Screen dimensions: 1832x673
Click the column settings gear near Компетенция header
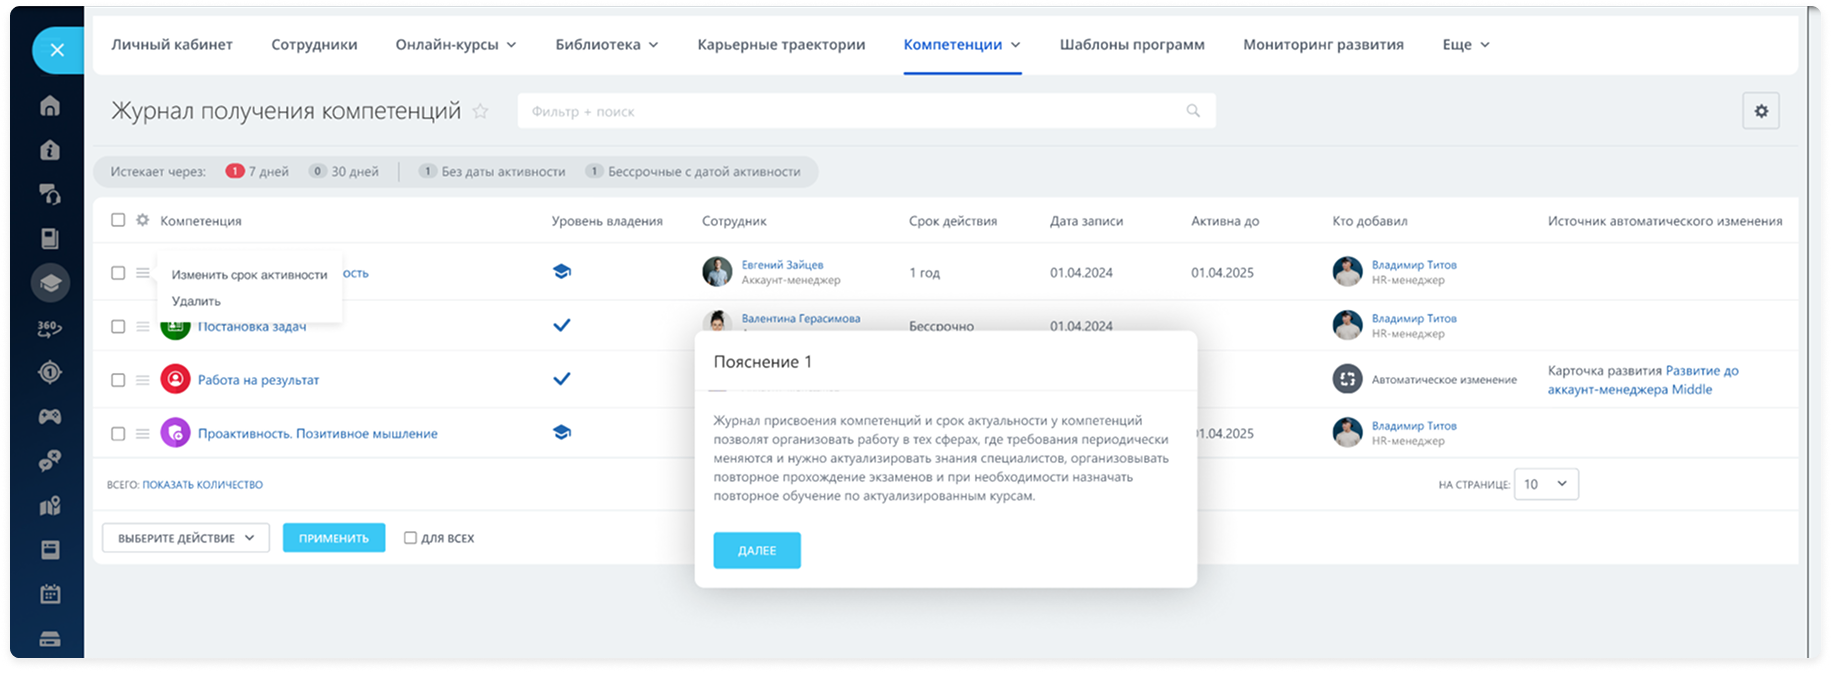[x=143, y=220]
